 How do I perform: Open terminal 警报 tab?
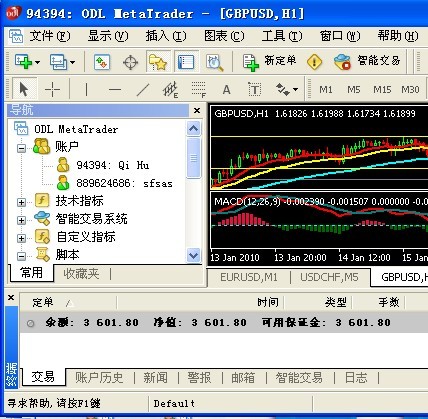(199, 378)
